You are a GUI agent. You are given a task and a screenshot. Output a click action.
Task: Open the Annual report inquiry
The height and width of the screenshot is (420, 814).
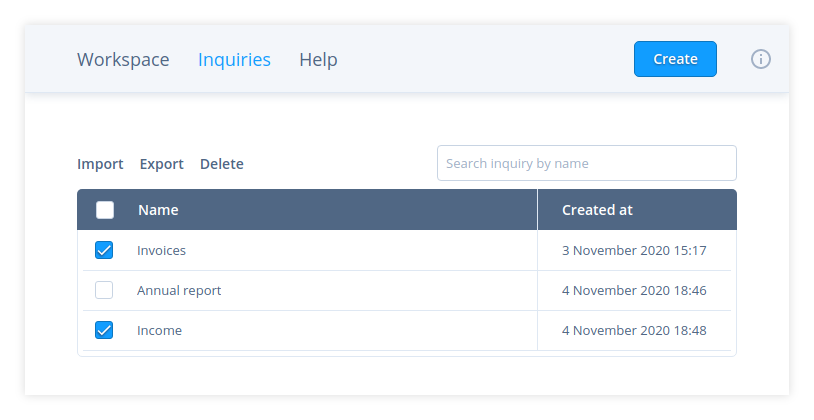(179, 290)
